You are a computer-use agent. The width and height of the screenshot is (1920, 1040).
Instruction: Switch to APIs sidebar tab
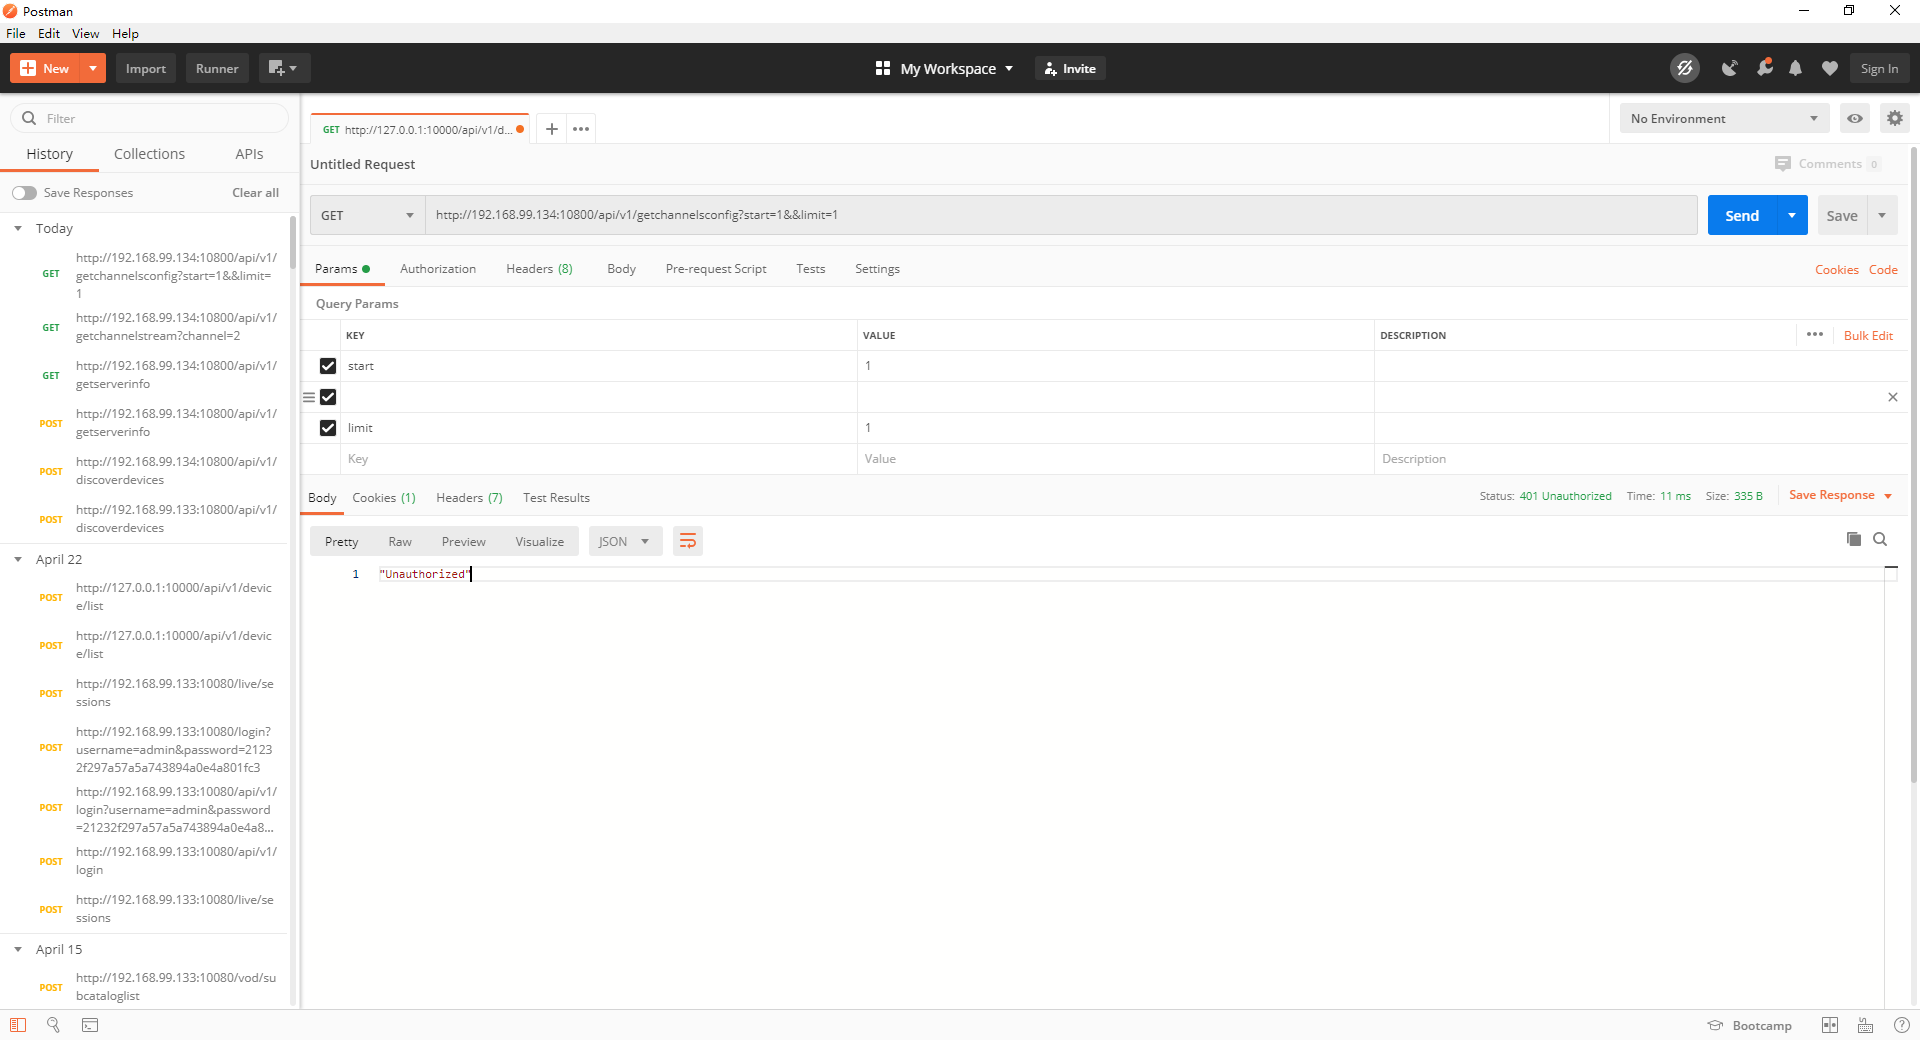click(249, 154)
